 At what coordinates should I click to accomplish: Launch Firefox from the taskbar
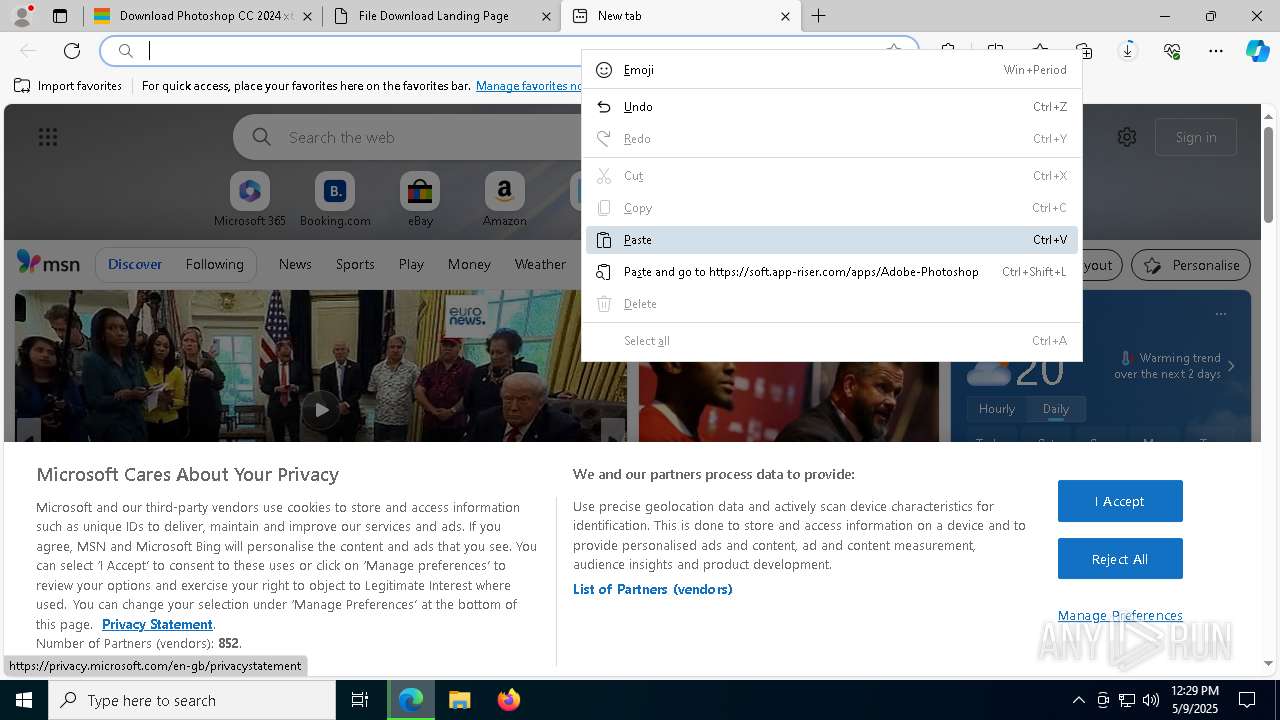click(x=508, y=700)
